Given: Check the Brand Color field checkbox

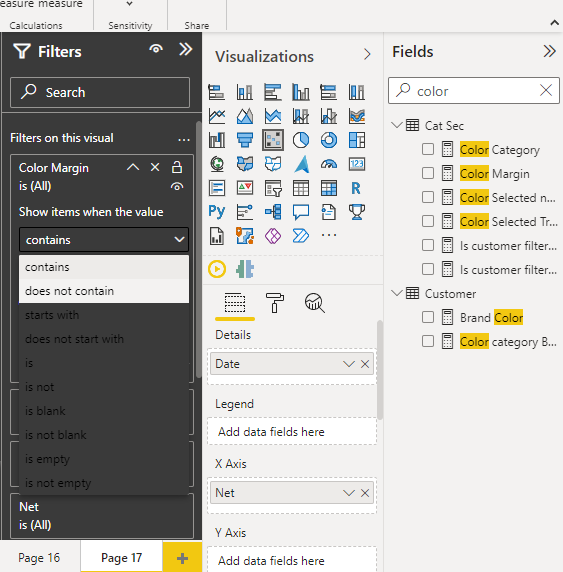Looking at the screenshot, I should point(428,317).
